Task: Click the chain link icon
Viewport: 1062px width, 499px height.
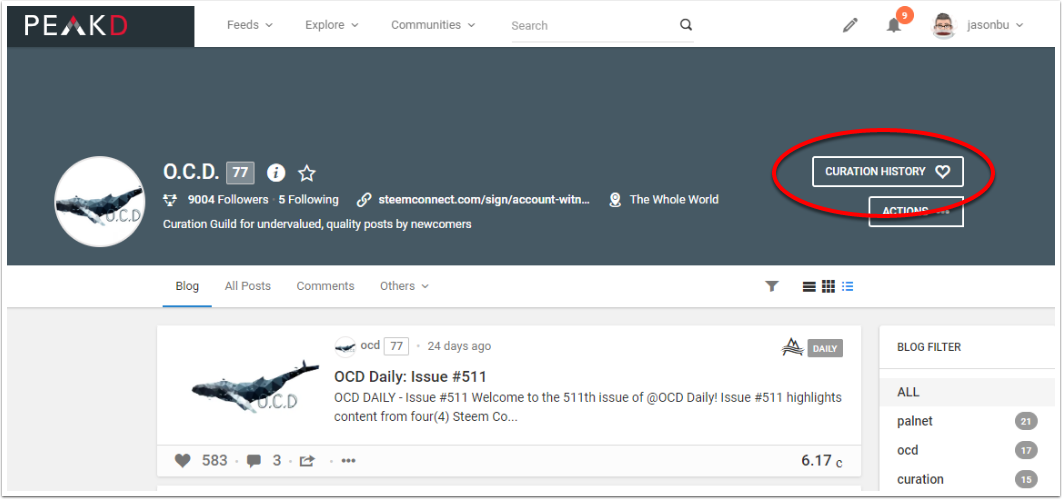Action: point(364,200)
